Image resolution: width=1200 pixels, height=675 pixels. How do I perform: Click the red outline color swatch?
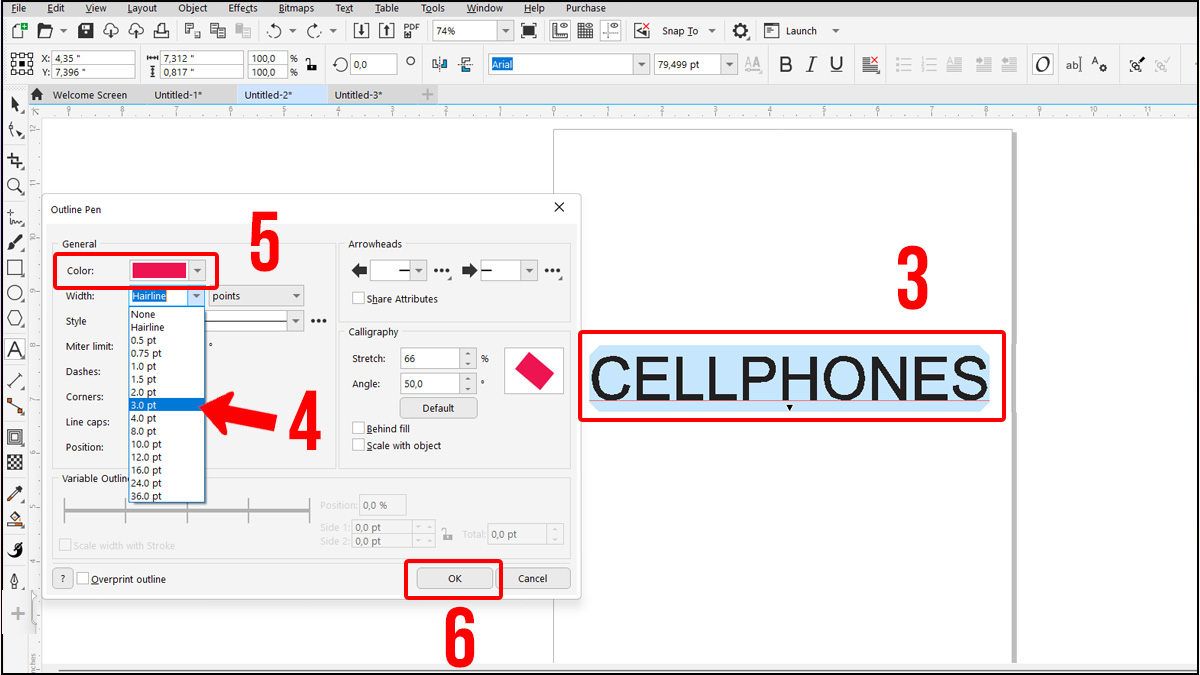160,270
